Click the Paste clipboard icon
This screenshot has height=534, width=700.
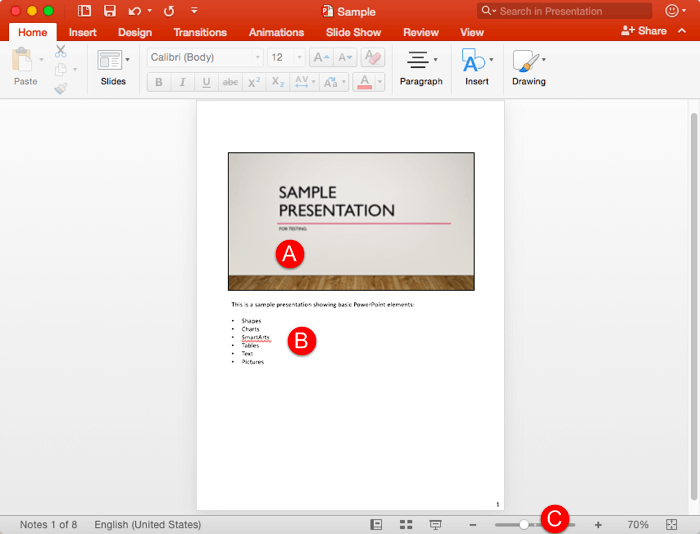tap(22, 59)
